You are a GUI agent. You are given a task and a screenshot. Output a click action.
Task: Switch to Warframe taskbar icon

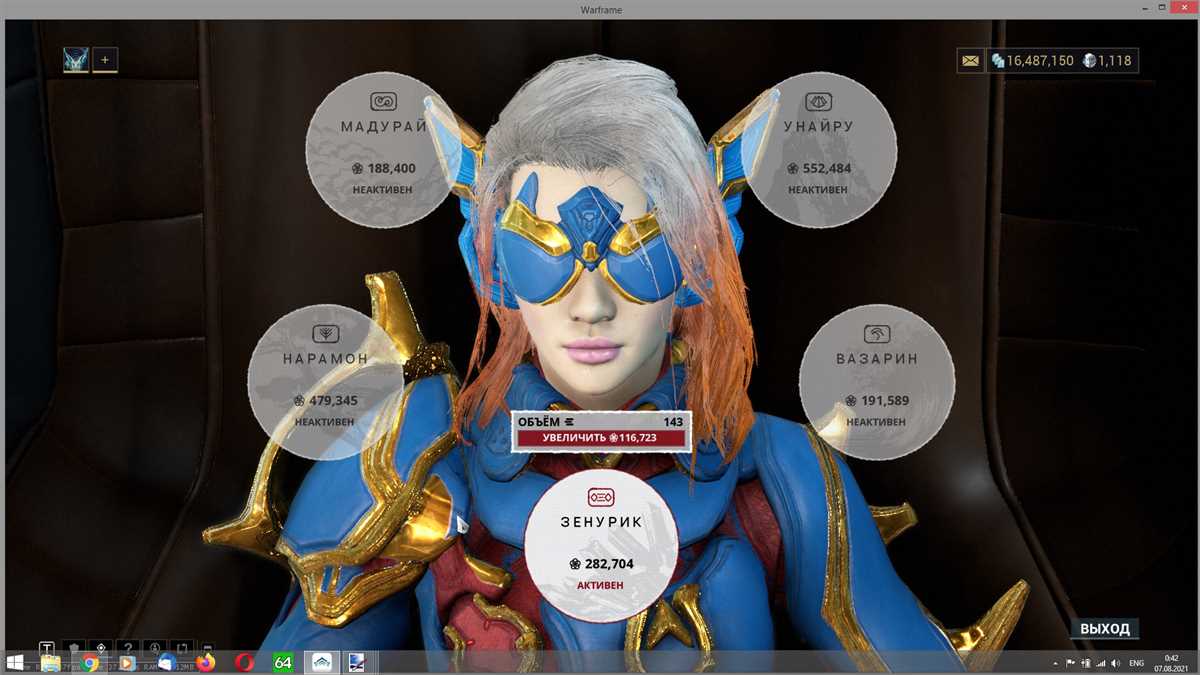[322, 662]
